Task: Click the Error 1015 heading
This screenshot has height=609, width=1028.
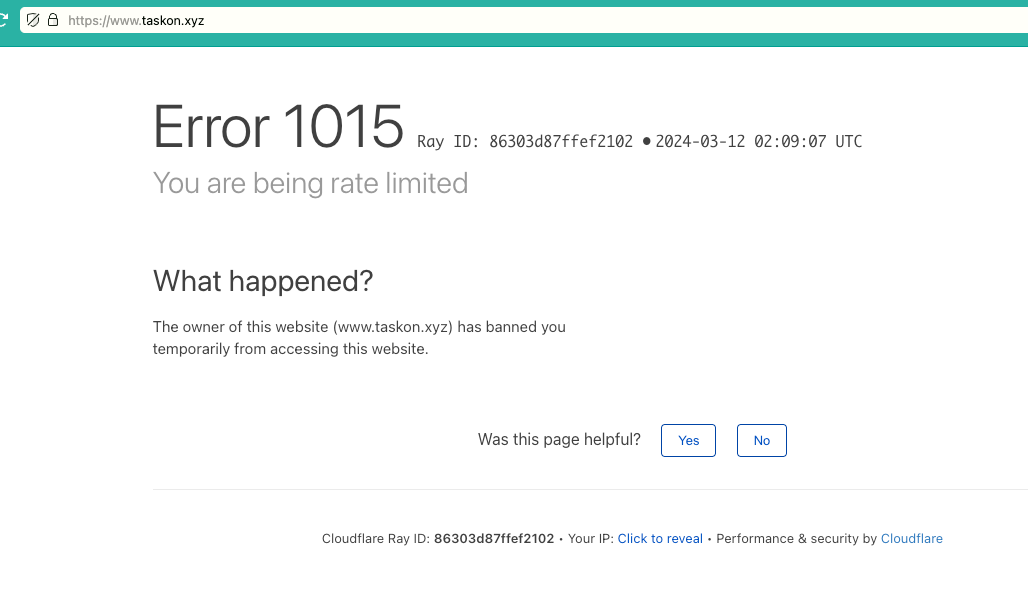Action: click(278, 128)
